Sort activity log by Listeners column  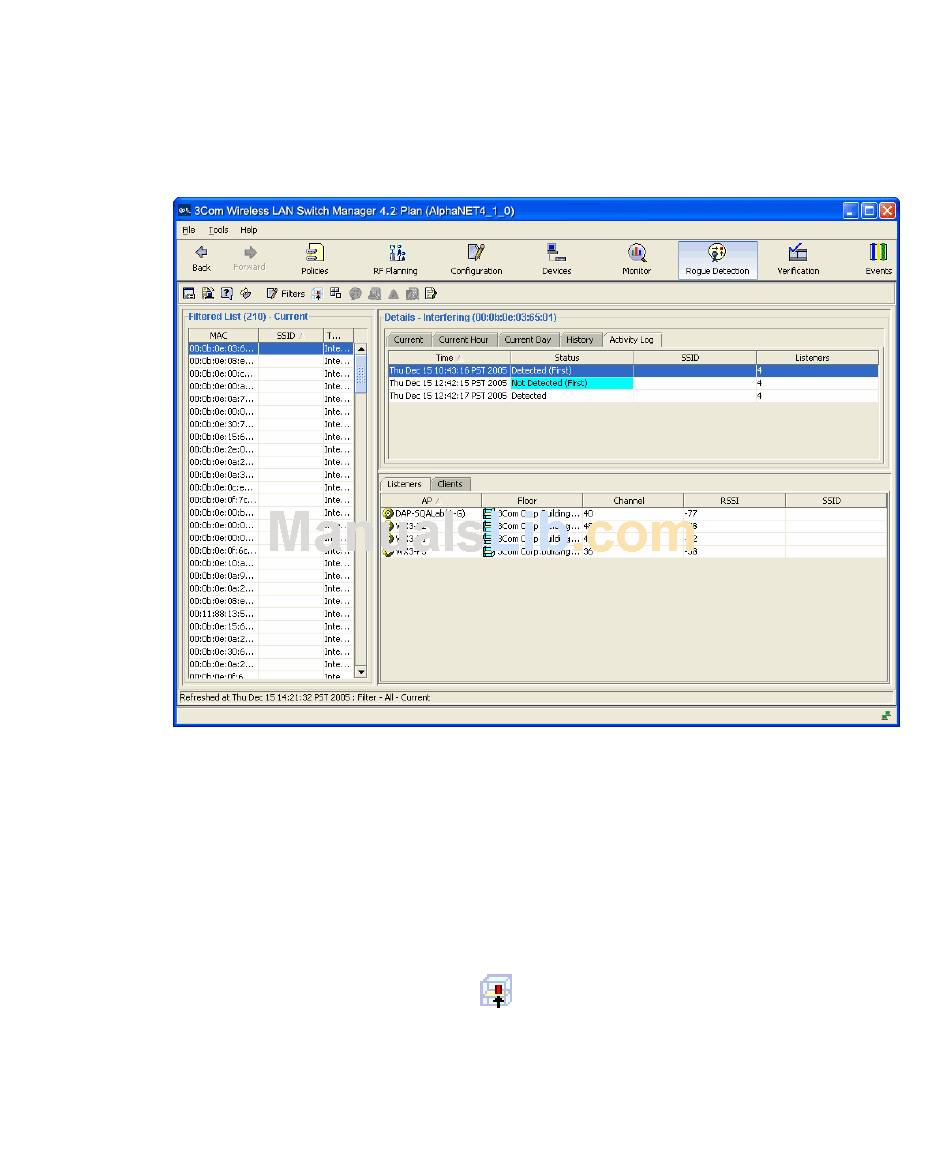817,358
